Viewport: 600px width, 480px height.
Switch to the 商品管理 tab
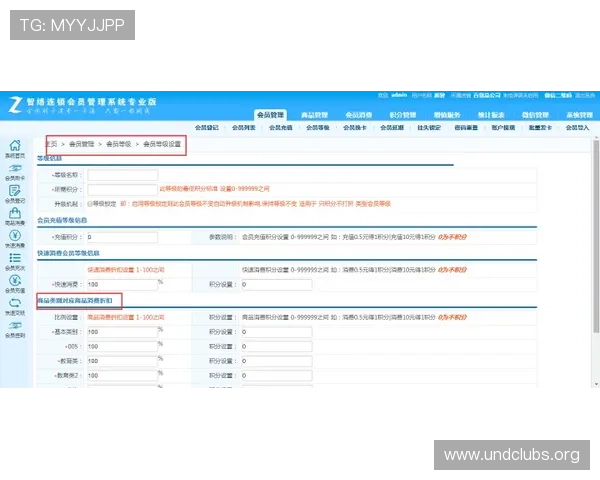(x=315, y=115)
